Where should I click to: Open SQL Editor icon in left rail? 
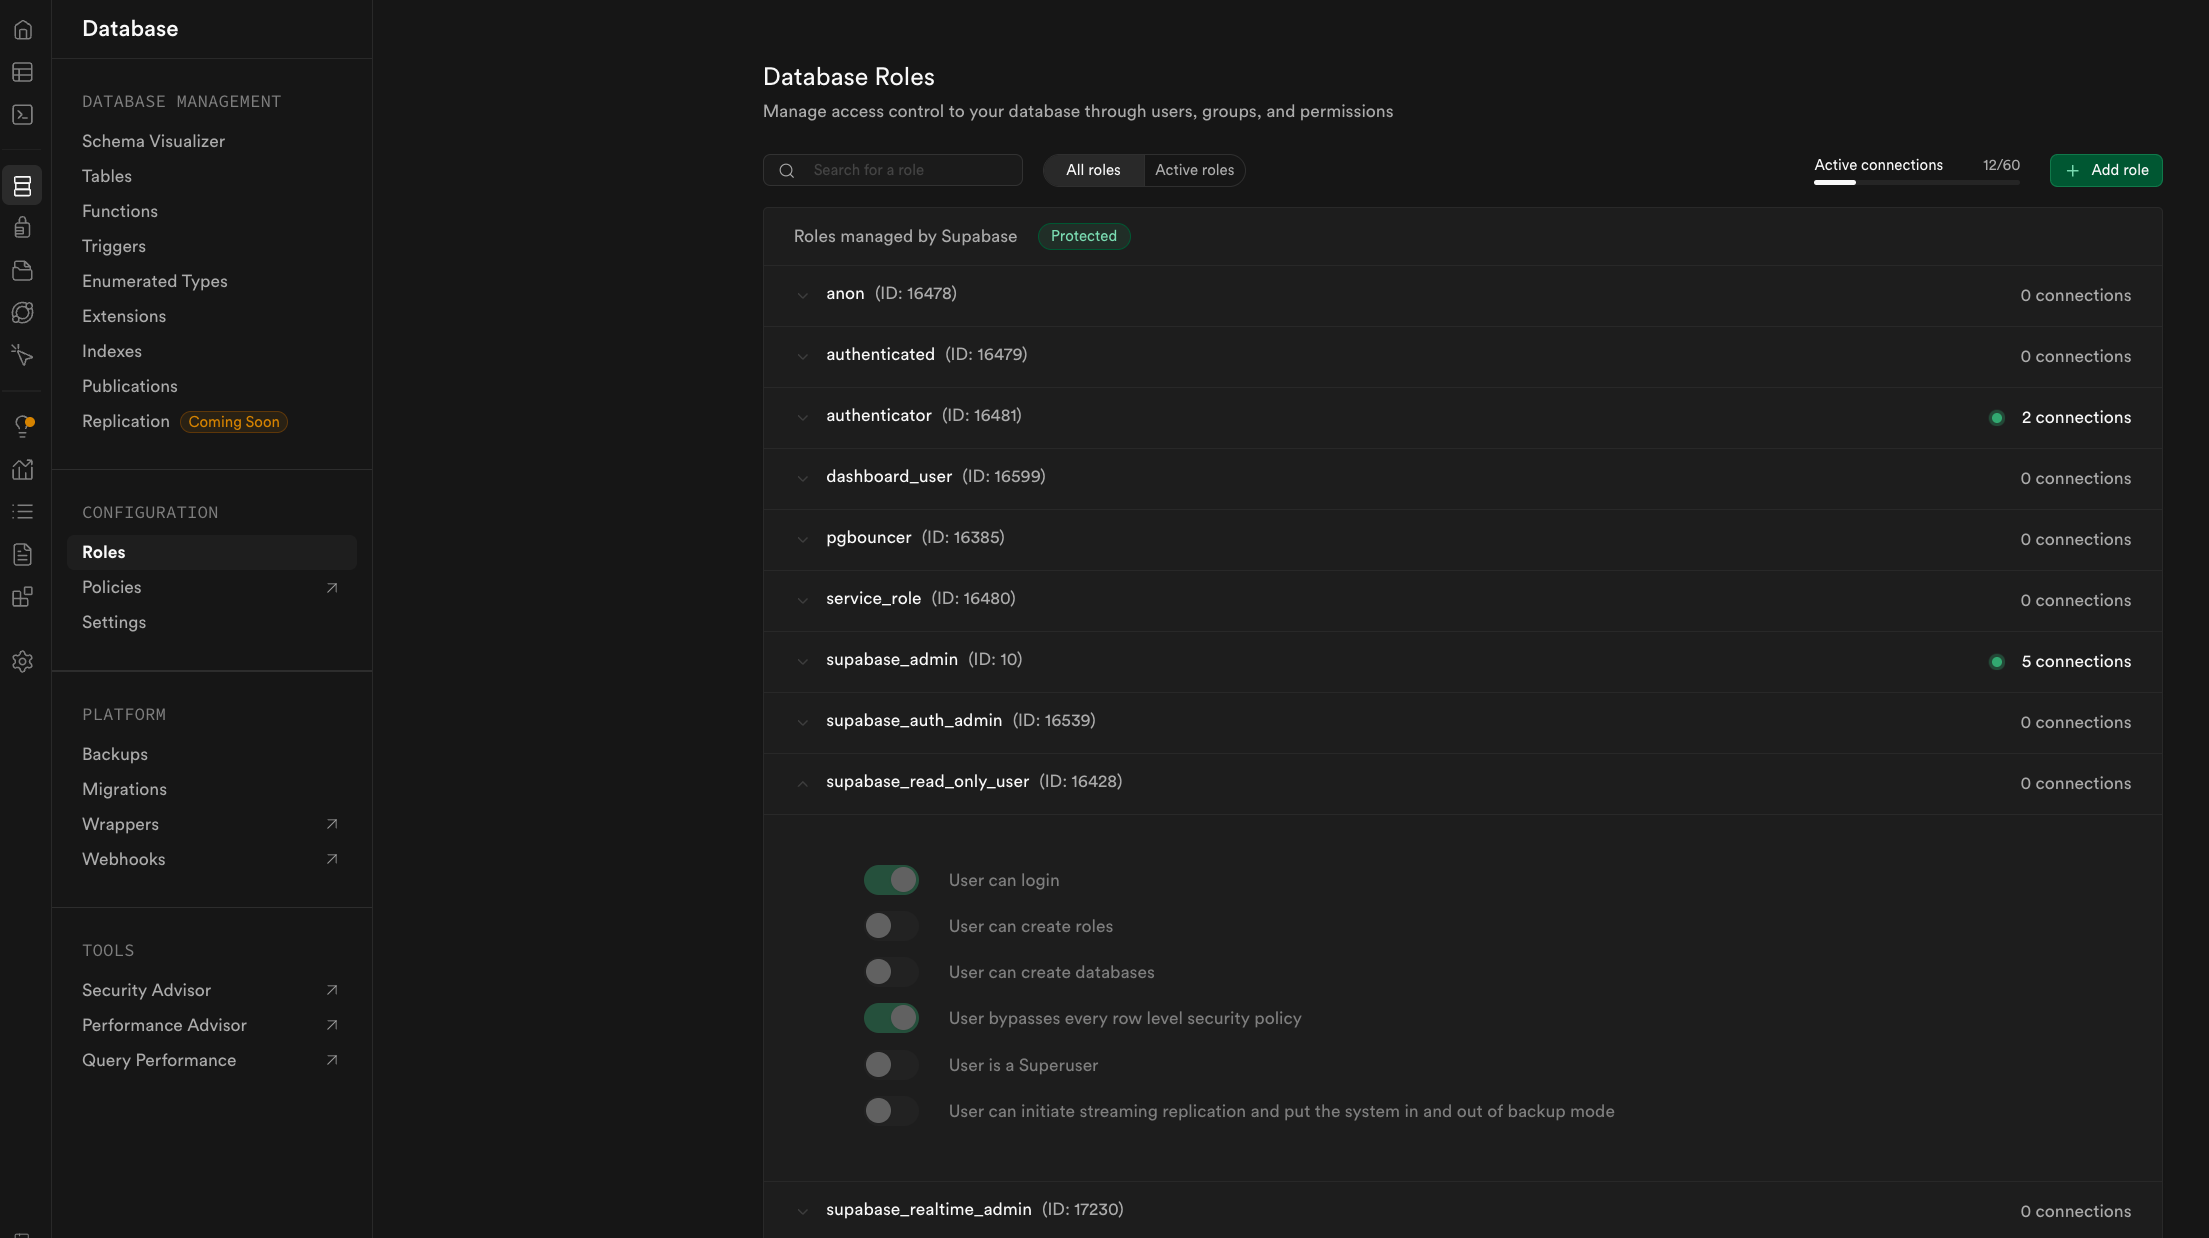coord(22,115)
